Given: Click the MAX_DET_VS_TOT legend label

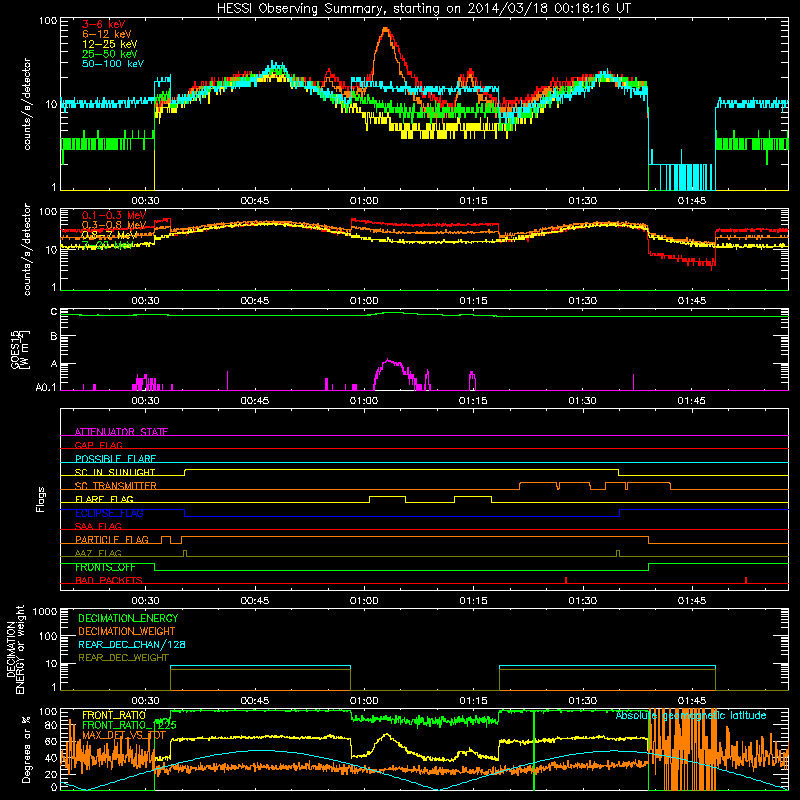Looking at the screenshot, I should (x=124, y=735).
